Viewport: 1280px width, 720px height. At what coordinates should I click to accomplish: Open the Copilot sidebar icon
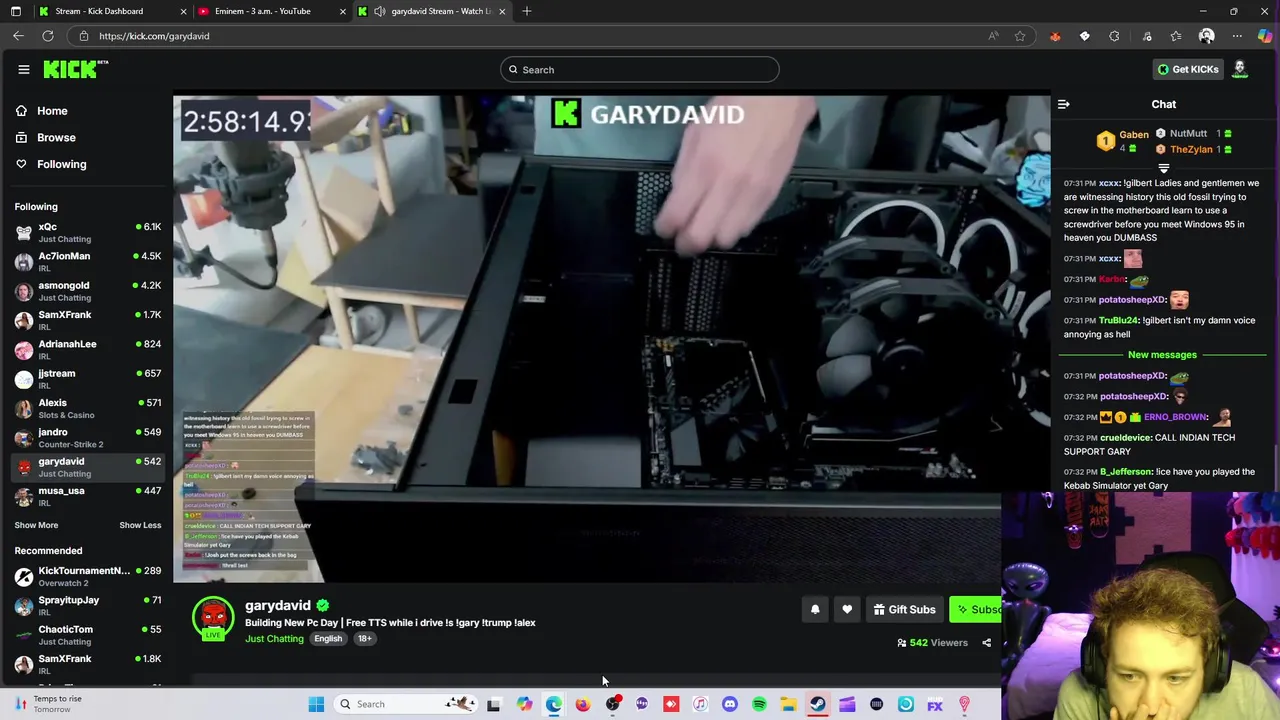(1265, 36)
